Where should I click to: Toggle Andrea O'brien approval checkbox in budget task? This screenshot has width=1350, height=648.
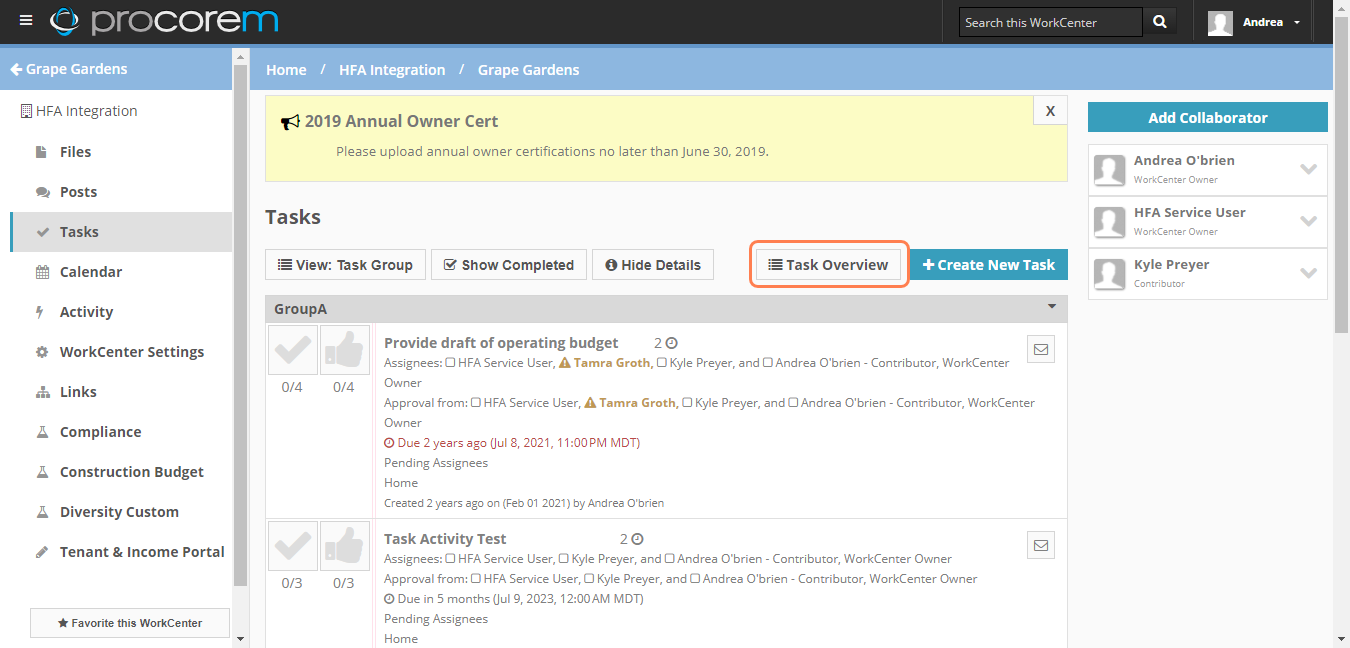point(793,403)
